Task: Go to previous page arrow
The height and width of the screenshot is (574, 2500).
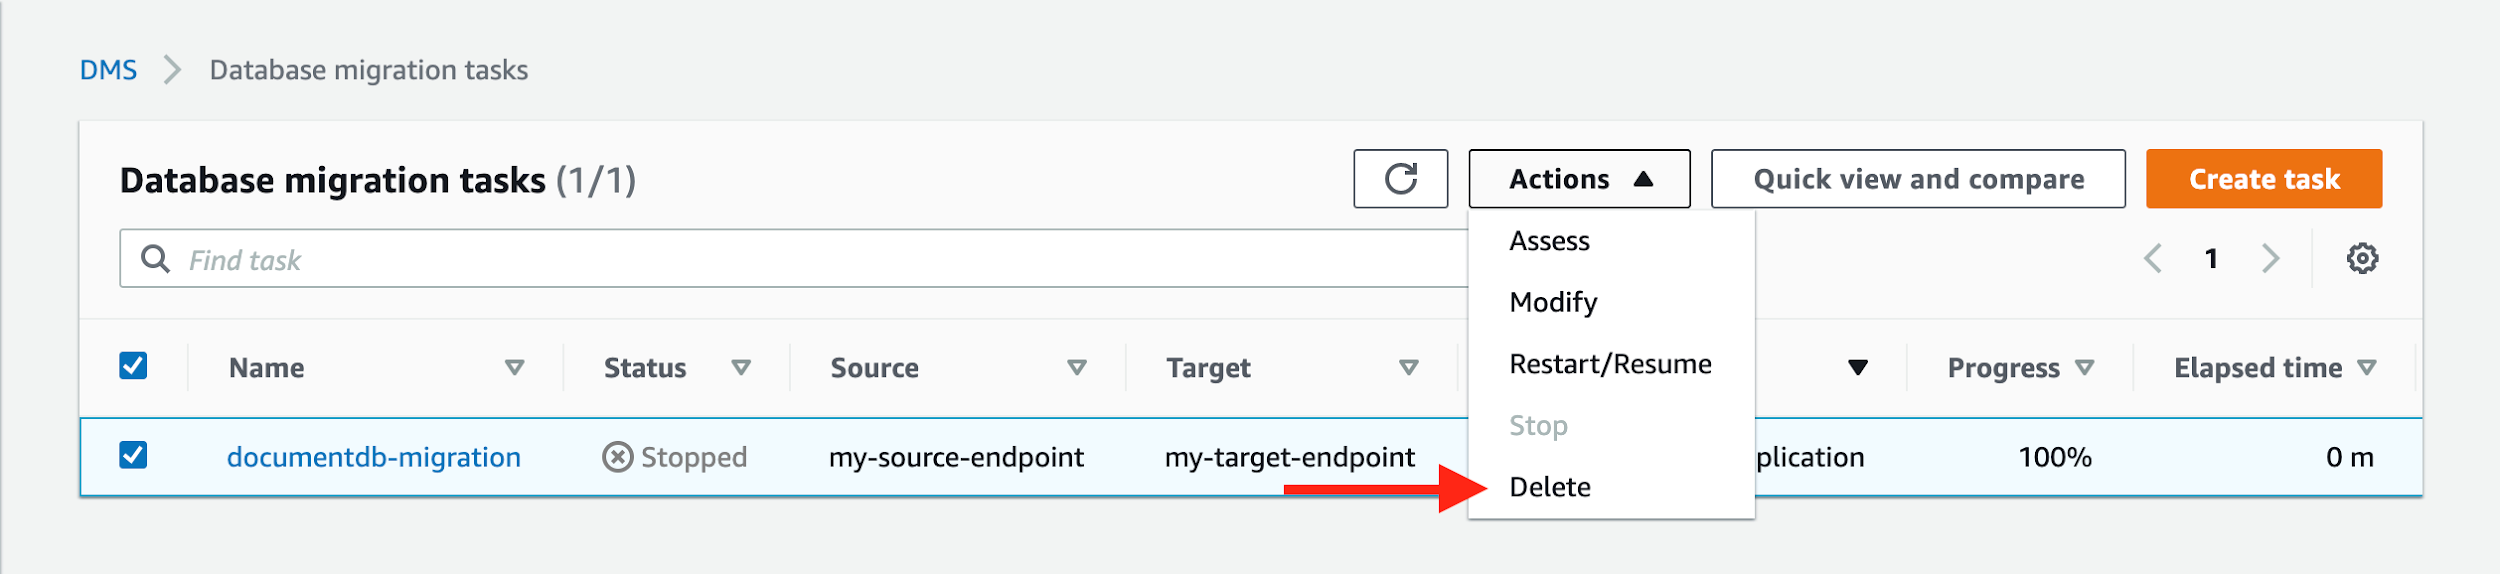Action: tap(2153, 259)
